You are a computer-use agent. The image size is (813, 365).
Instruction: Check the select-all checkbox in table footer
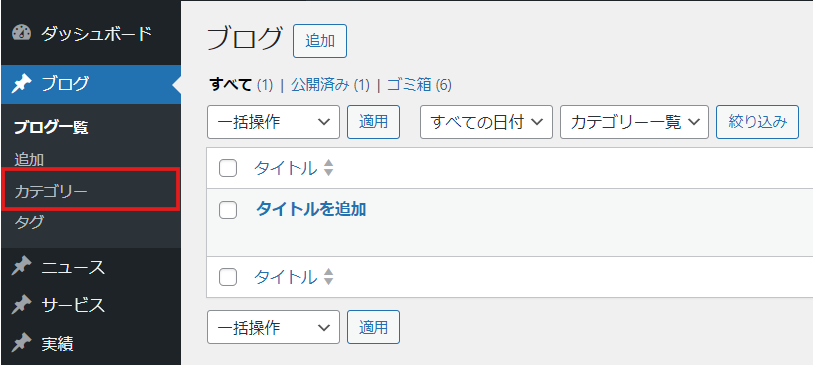pyautogui.click(x=228, y=277)
